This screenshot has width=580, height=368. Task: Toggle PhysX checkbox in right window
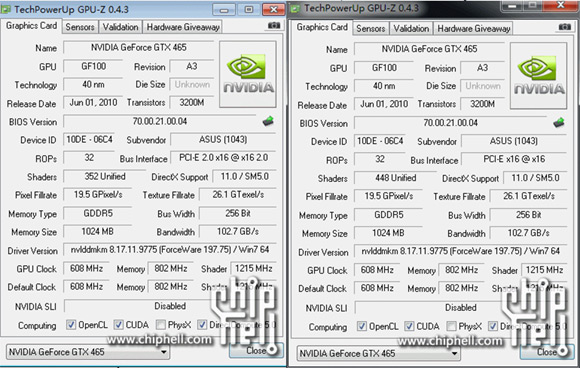[x=451, y=326]
